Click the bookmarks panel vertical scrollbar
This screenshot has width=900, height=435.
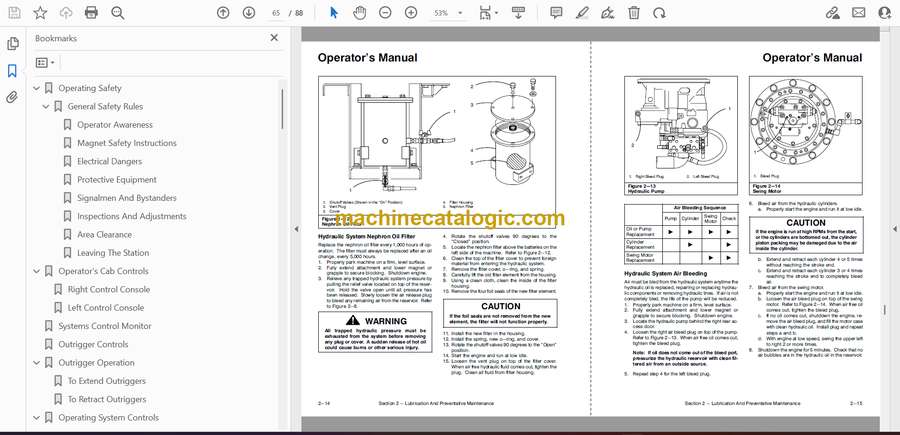(282, 109)
